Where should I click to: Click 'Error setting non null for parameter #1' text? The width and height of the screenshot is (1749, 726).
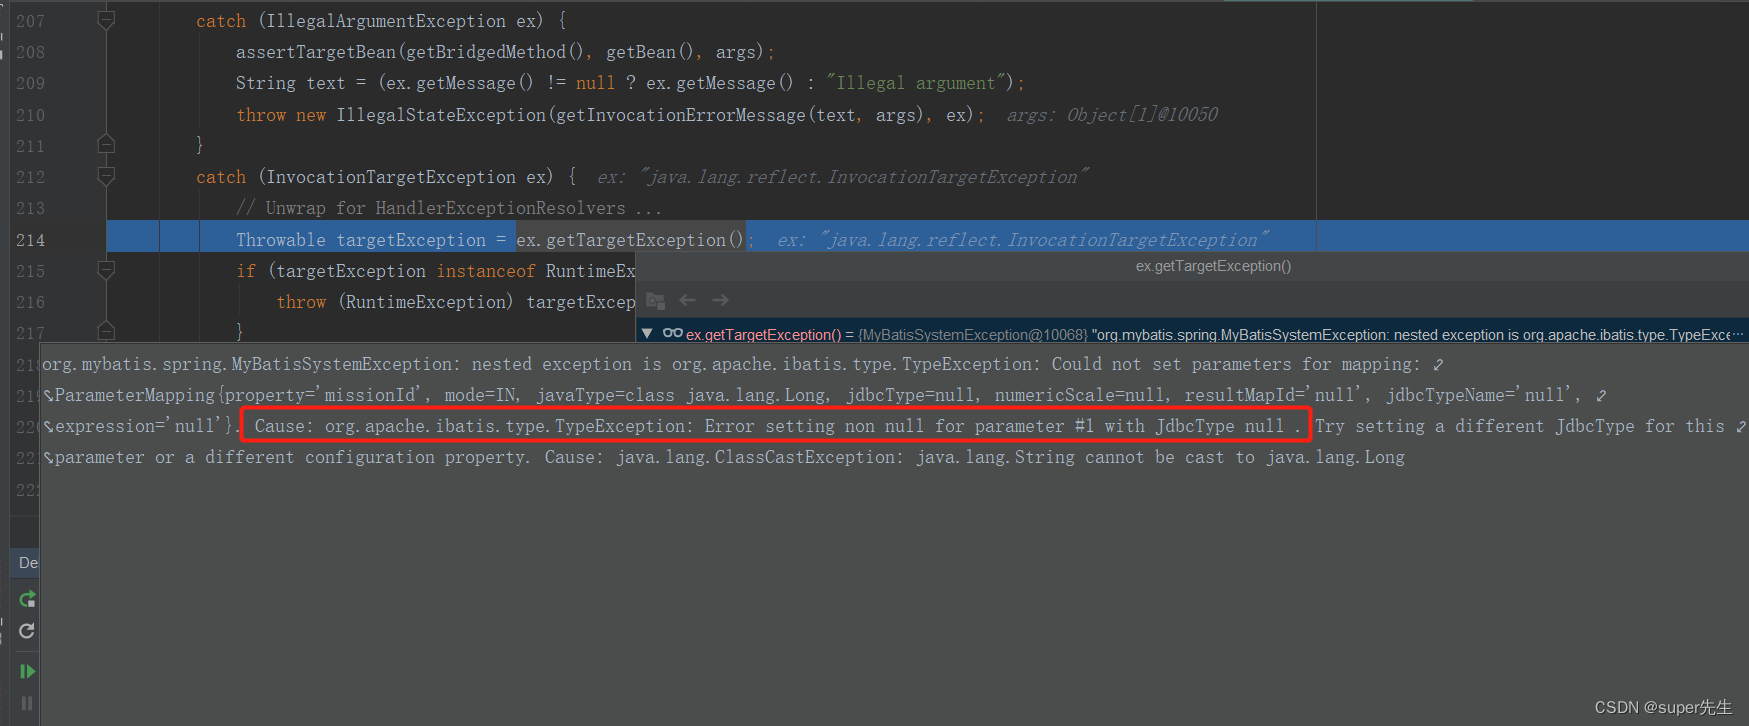click(899, 426)
